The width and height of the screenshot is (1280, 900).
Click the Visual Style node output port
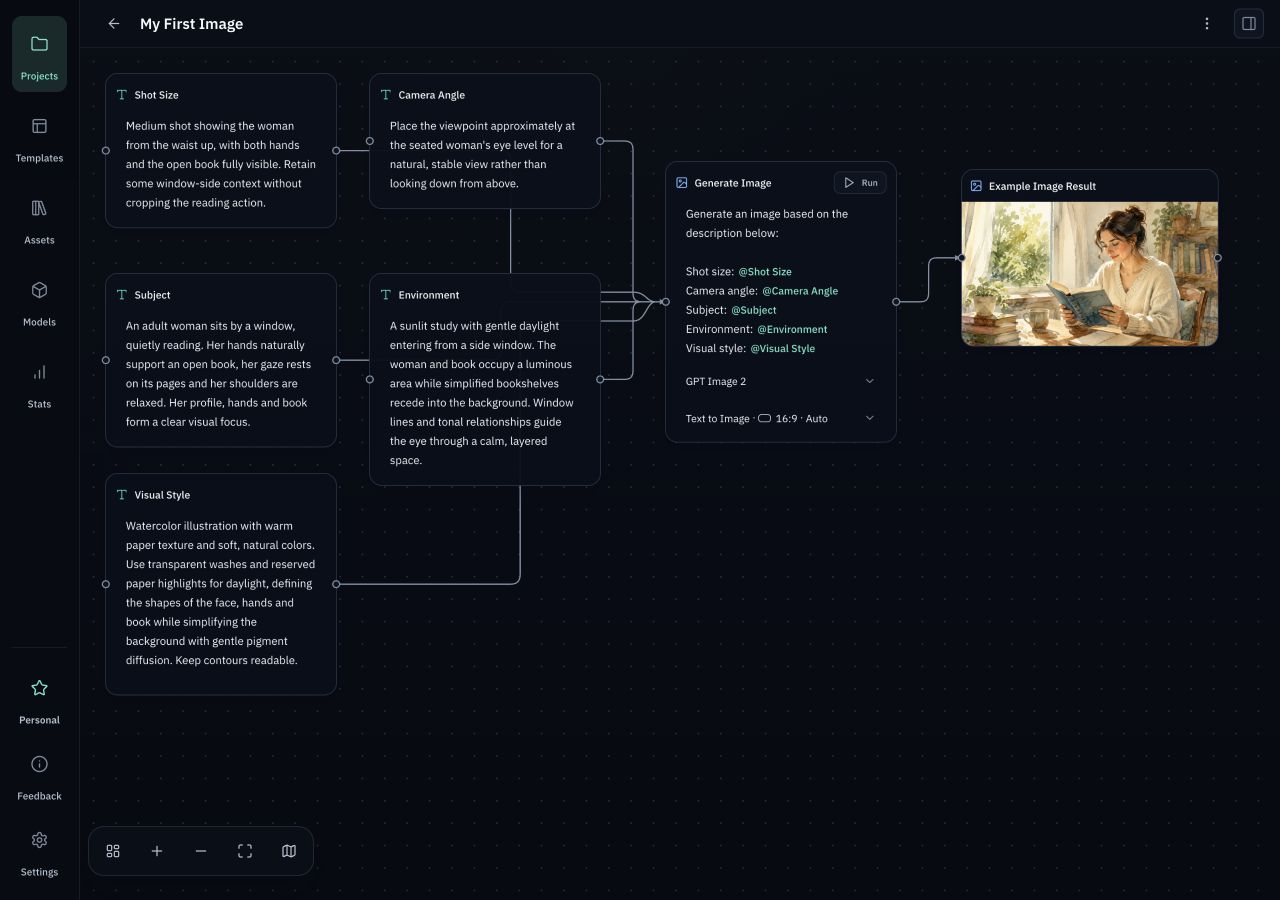click(336, 584)
